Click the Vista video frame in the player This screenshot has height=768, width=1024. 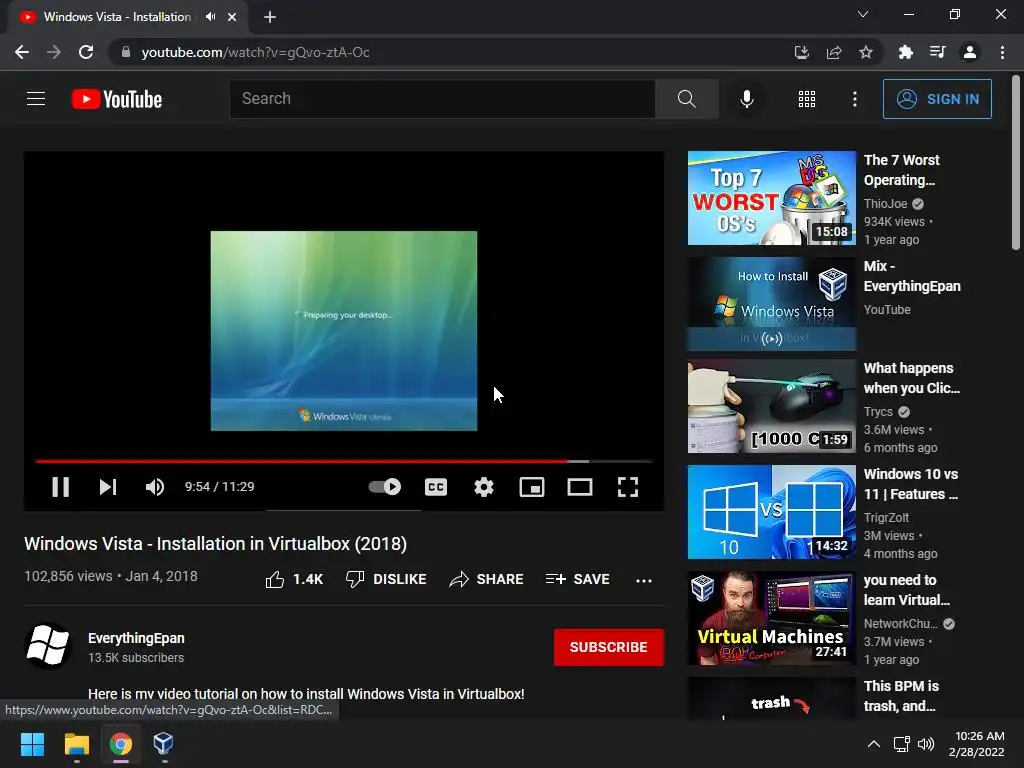click(344, 330)
